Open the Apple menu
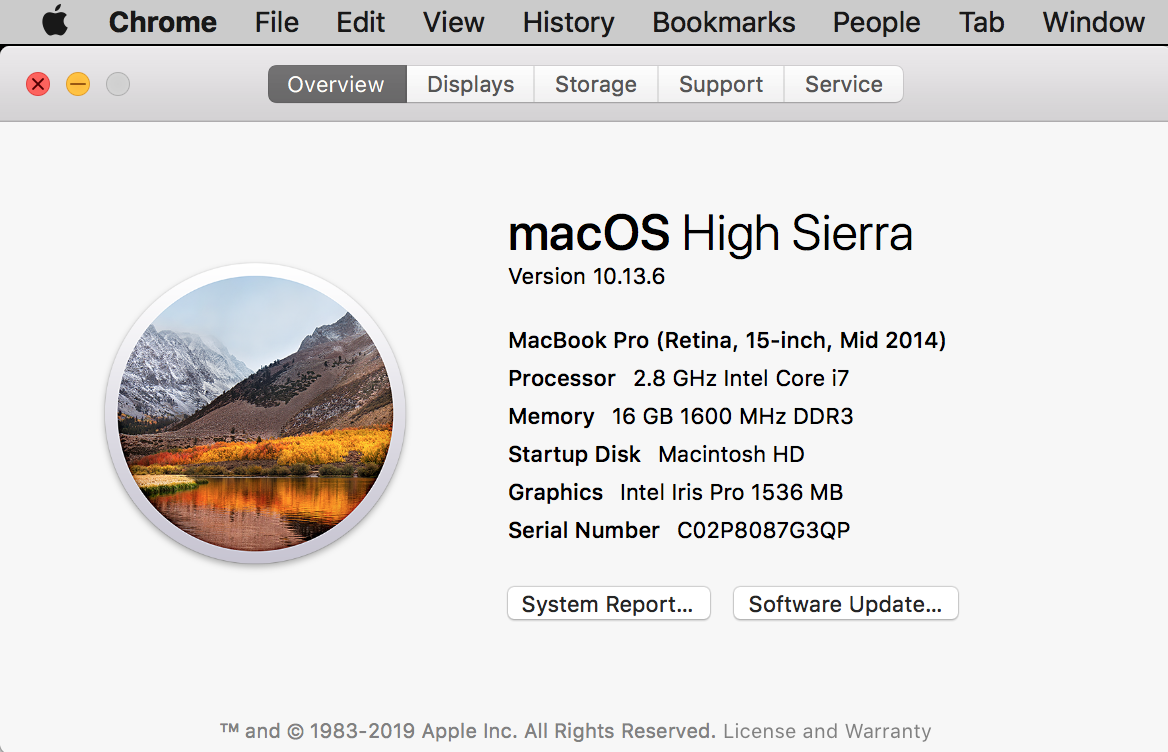Image resolution: width=1168 pixels, height=752 pixels. 55,21
